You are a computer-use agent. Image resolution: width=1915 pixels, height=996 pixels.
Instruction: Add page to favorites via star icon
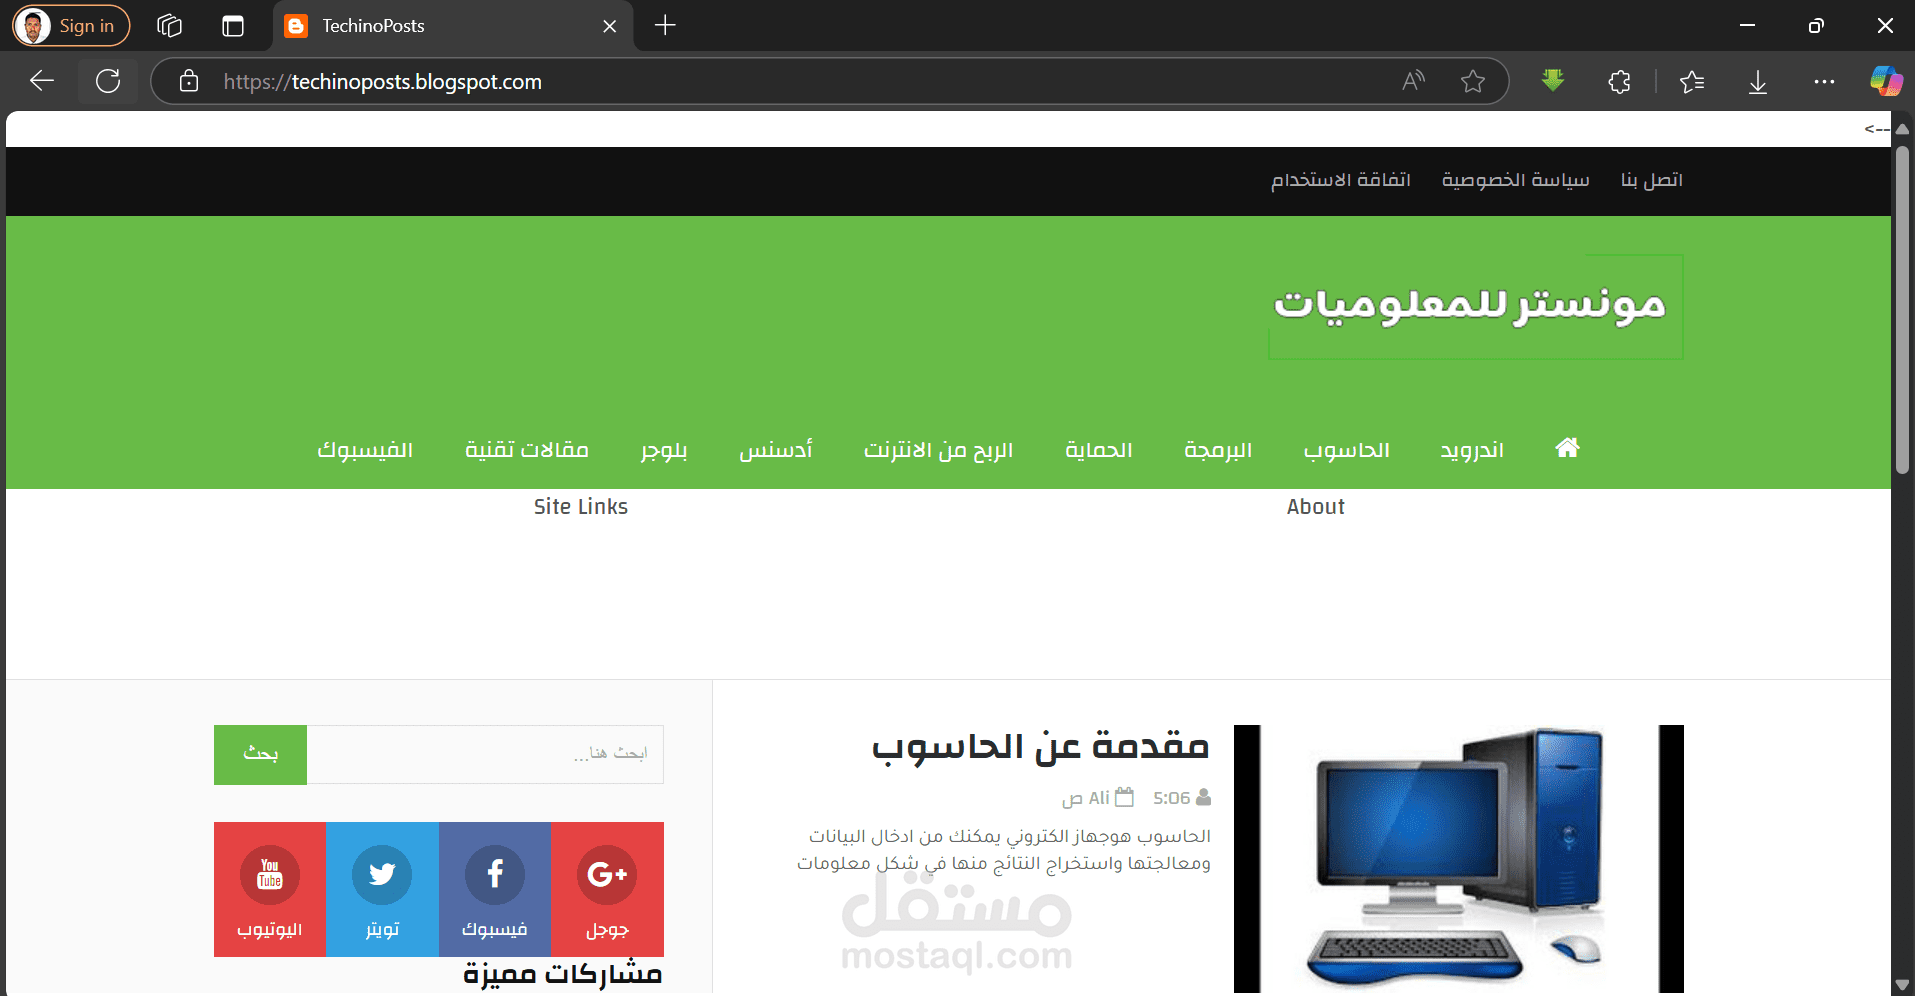[1474, 81]
